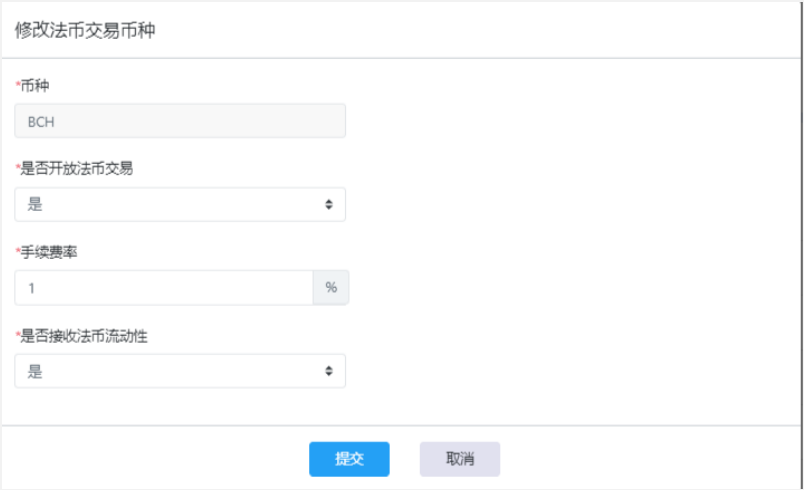Click the value 1 in fee rate field

coord(31,288)
